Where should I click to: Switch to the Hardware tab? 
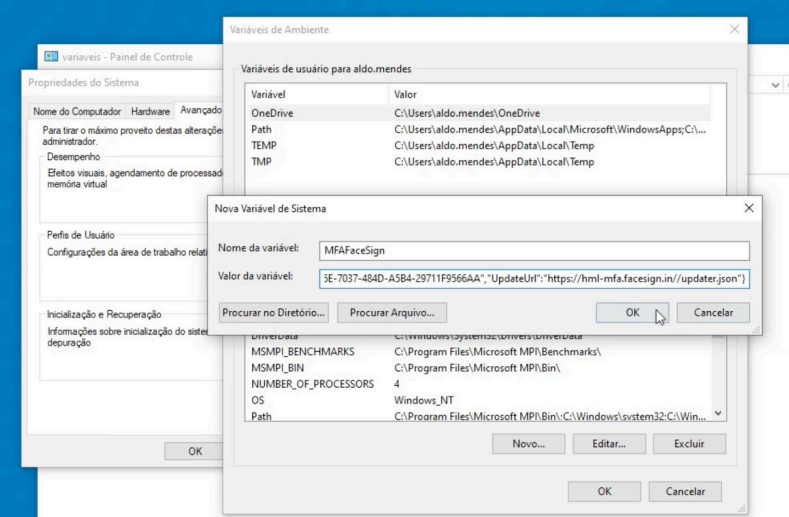pos(150,111)
